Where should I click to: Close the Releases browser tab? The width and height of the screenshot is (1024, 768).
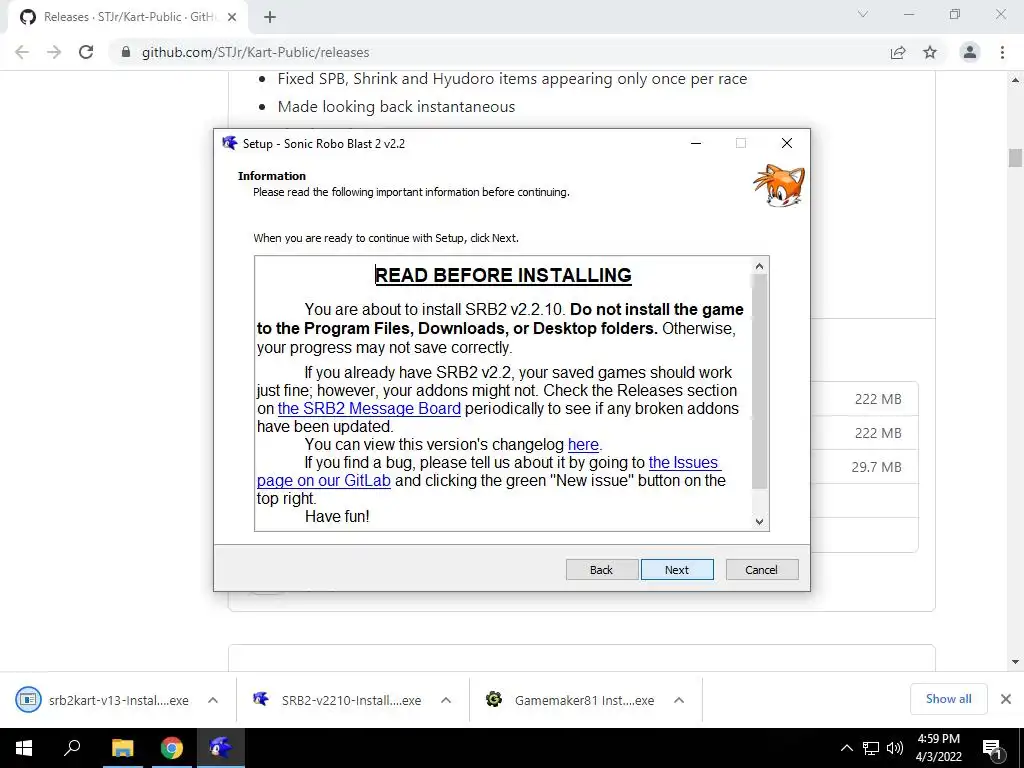tap(232, 18)
